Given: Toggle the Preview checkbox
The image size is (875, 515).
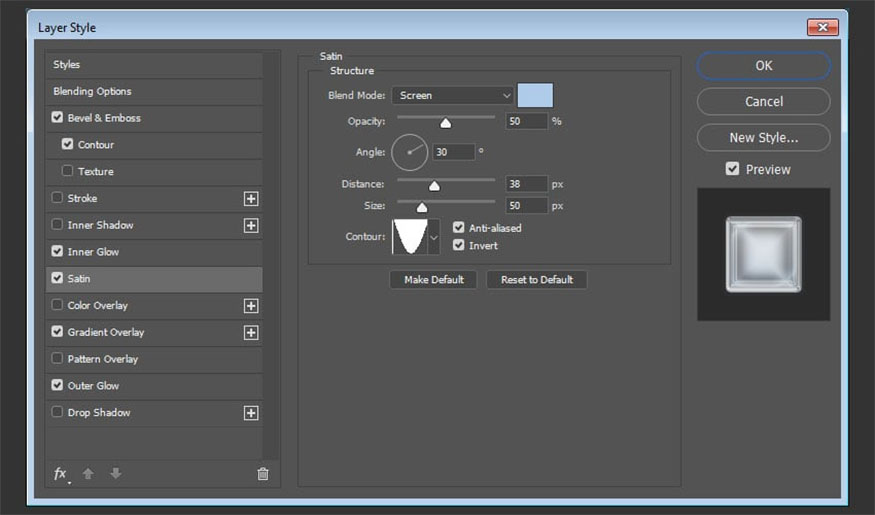Looking at the screenshot, I should point(733,170).
